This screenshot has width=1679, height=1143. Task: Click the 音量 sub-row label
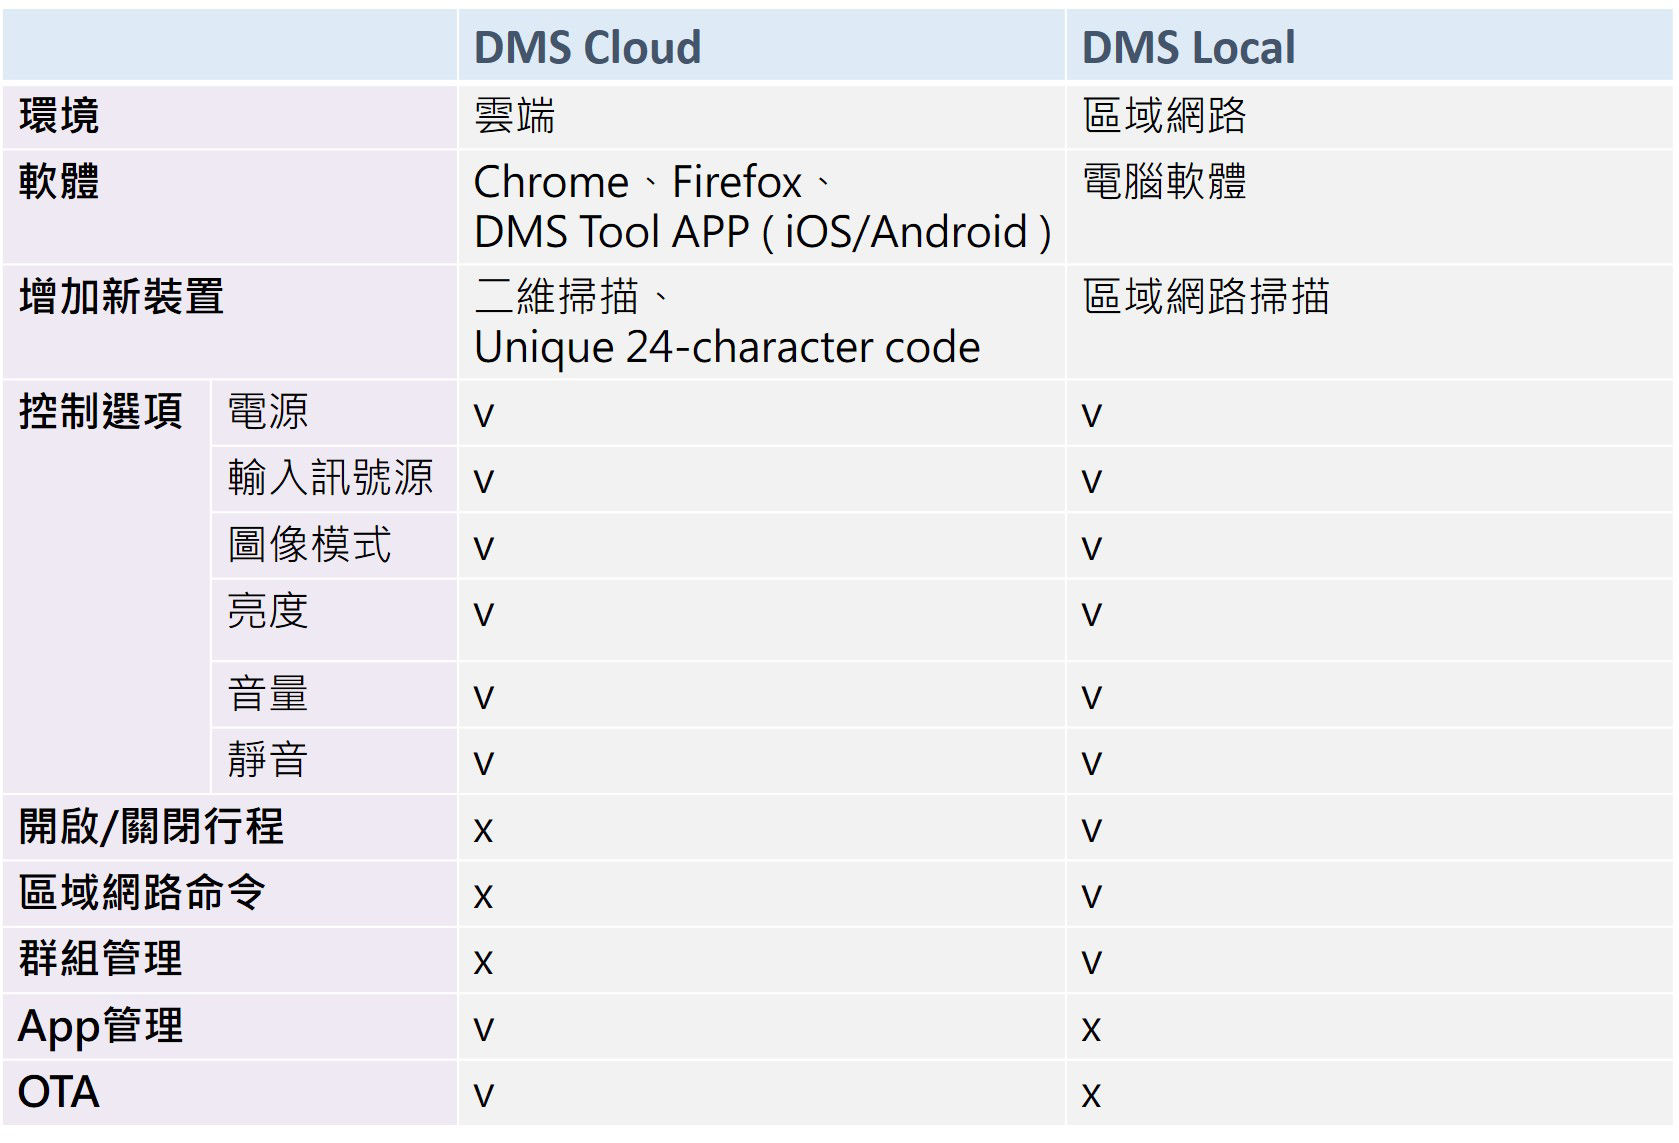pos(268,694)
